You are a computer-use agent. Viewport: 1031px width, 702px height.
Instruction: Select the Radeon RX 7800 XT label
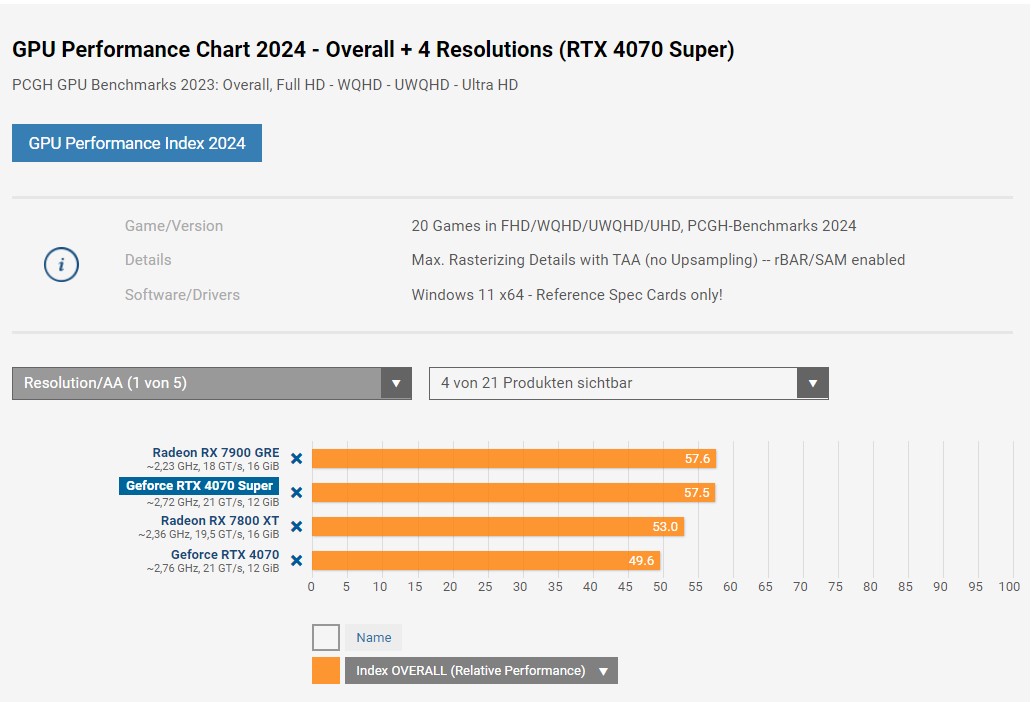click(220, 521)
